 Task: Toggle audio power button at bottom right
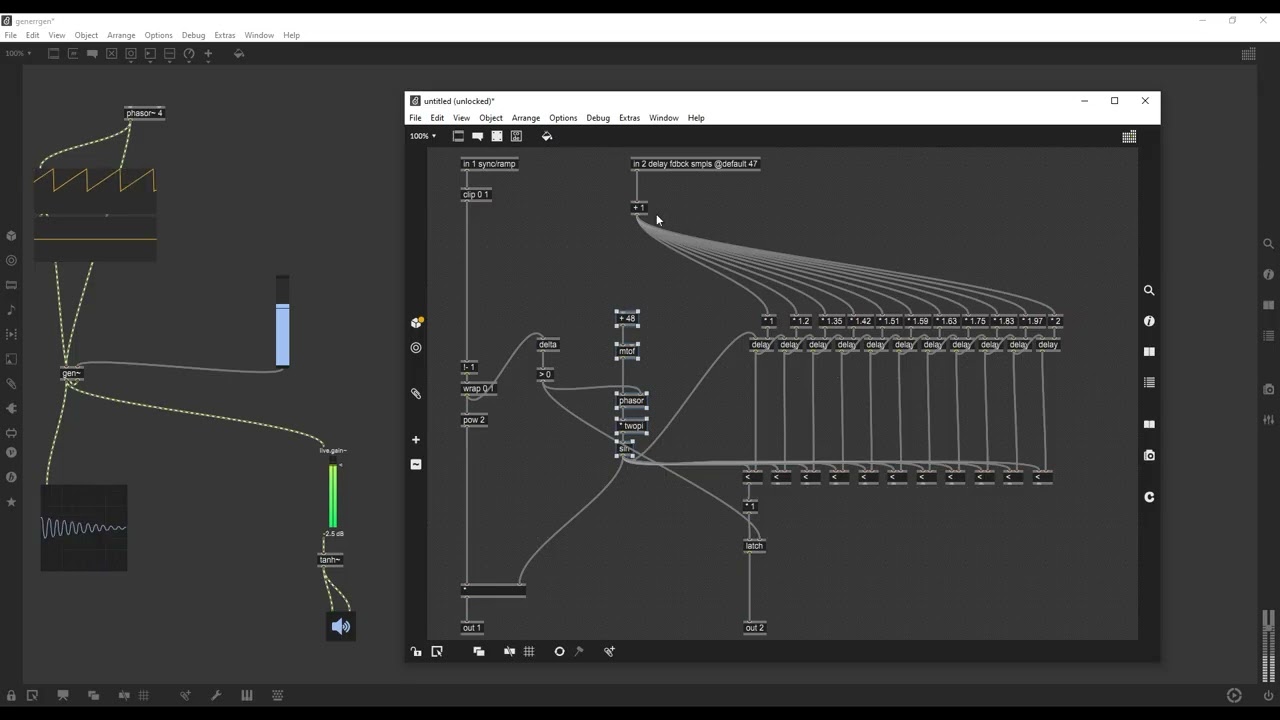(1269, 696)
